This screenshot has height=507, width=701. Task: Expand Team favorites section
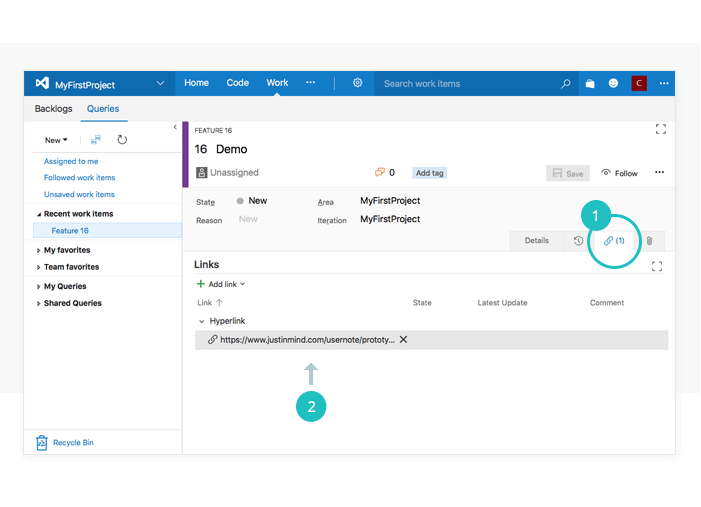coord(38,267)
